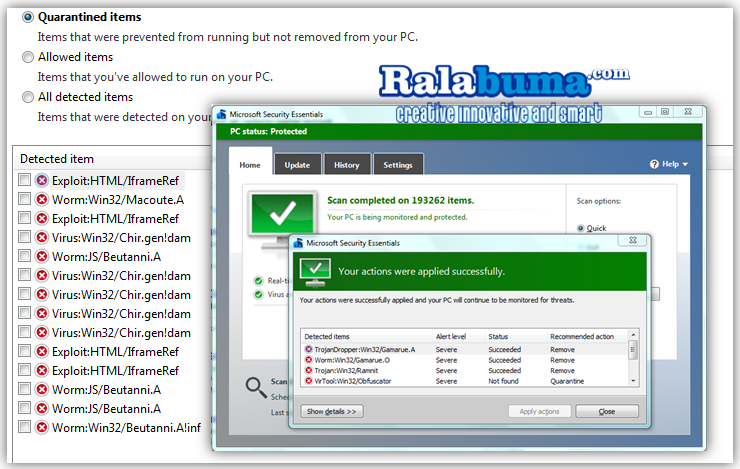
Task: Click the large green checkmark monitor status icon
Action: (x=282, y=218)
